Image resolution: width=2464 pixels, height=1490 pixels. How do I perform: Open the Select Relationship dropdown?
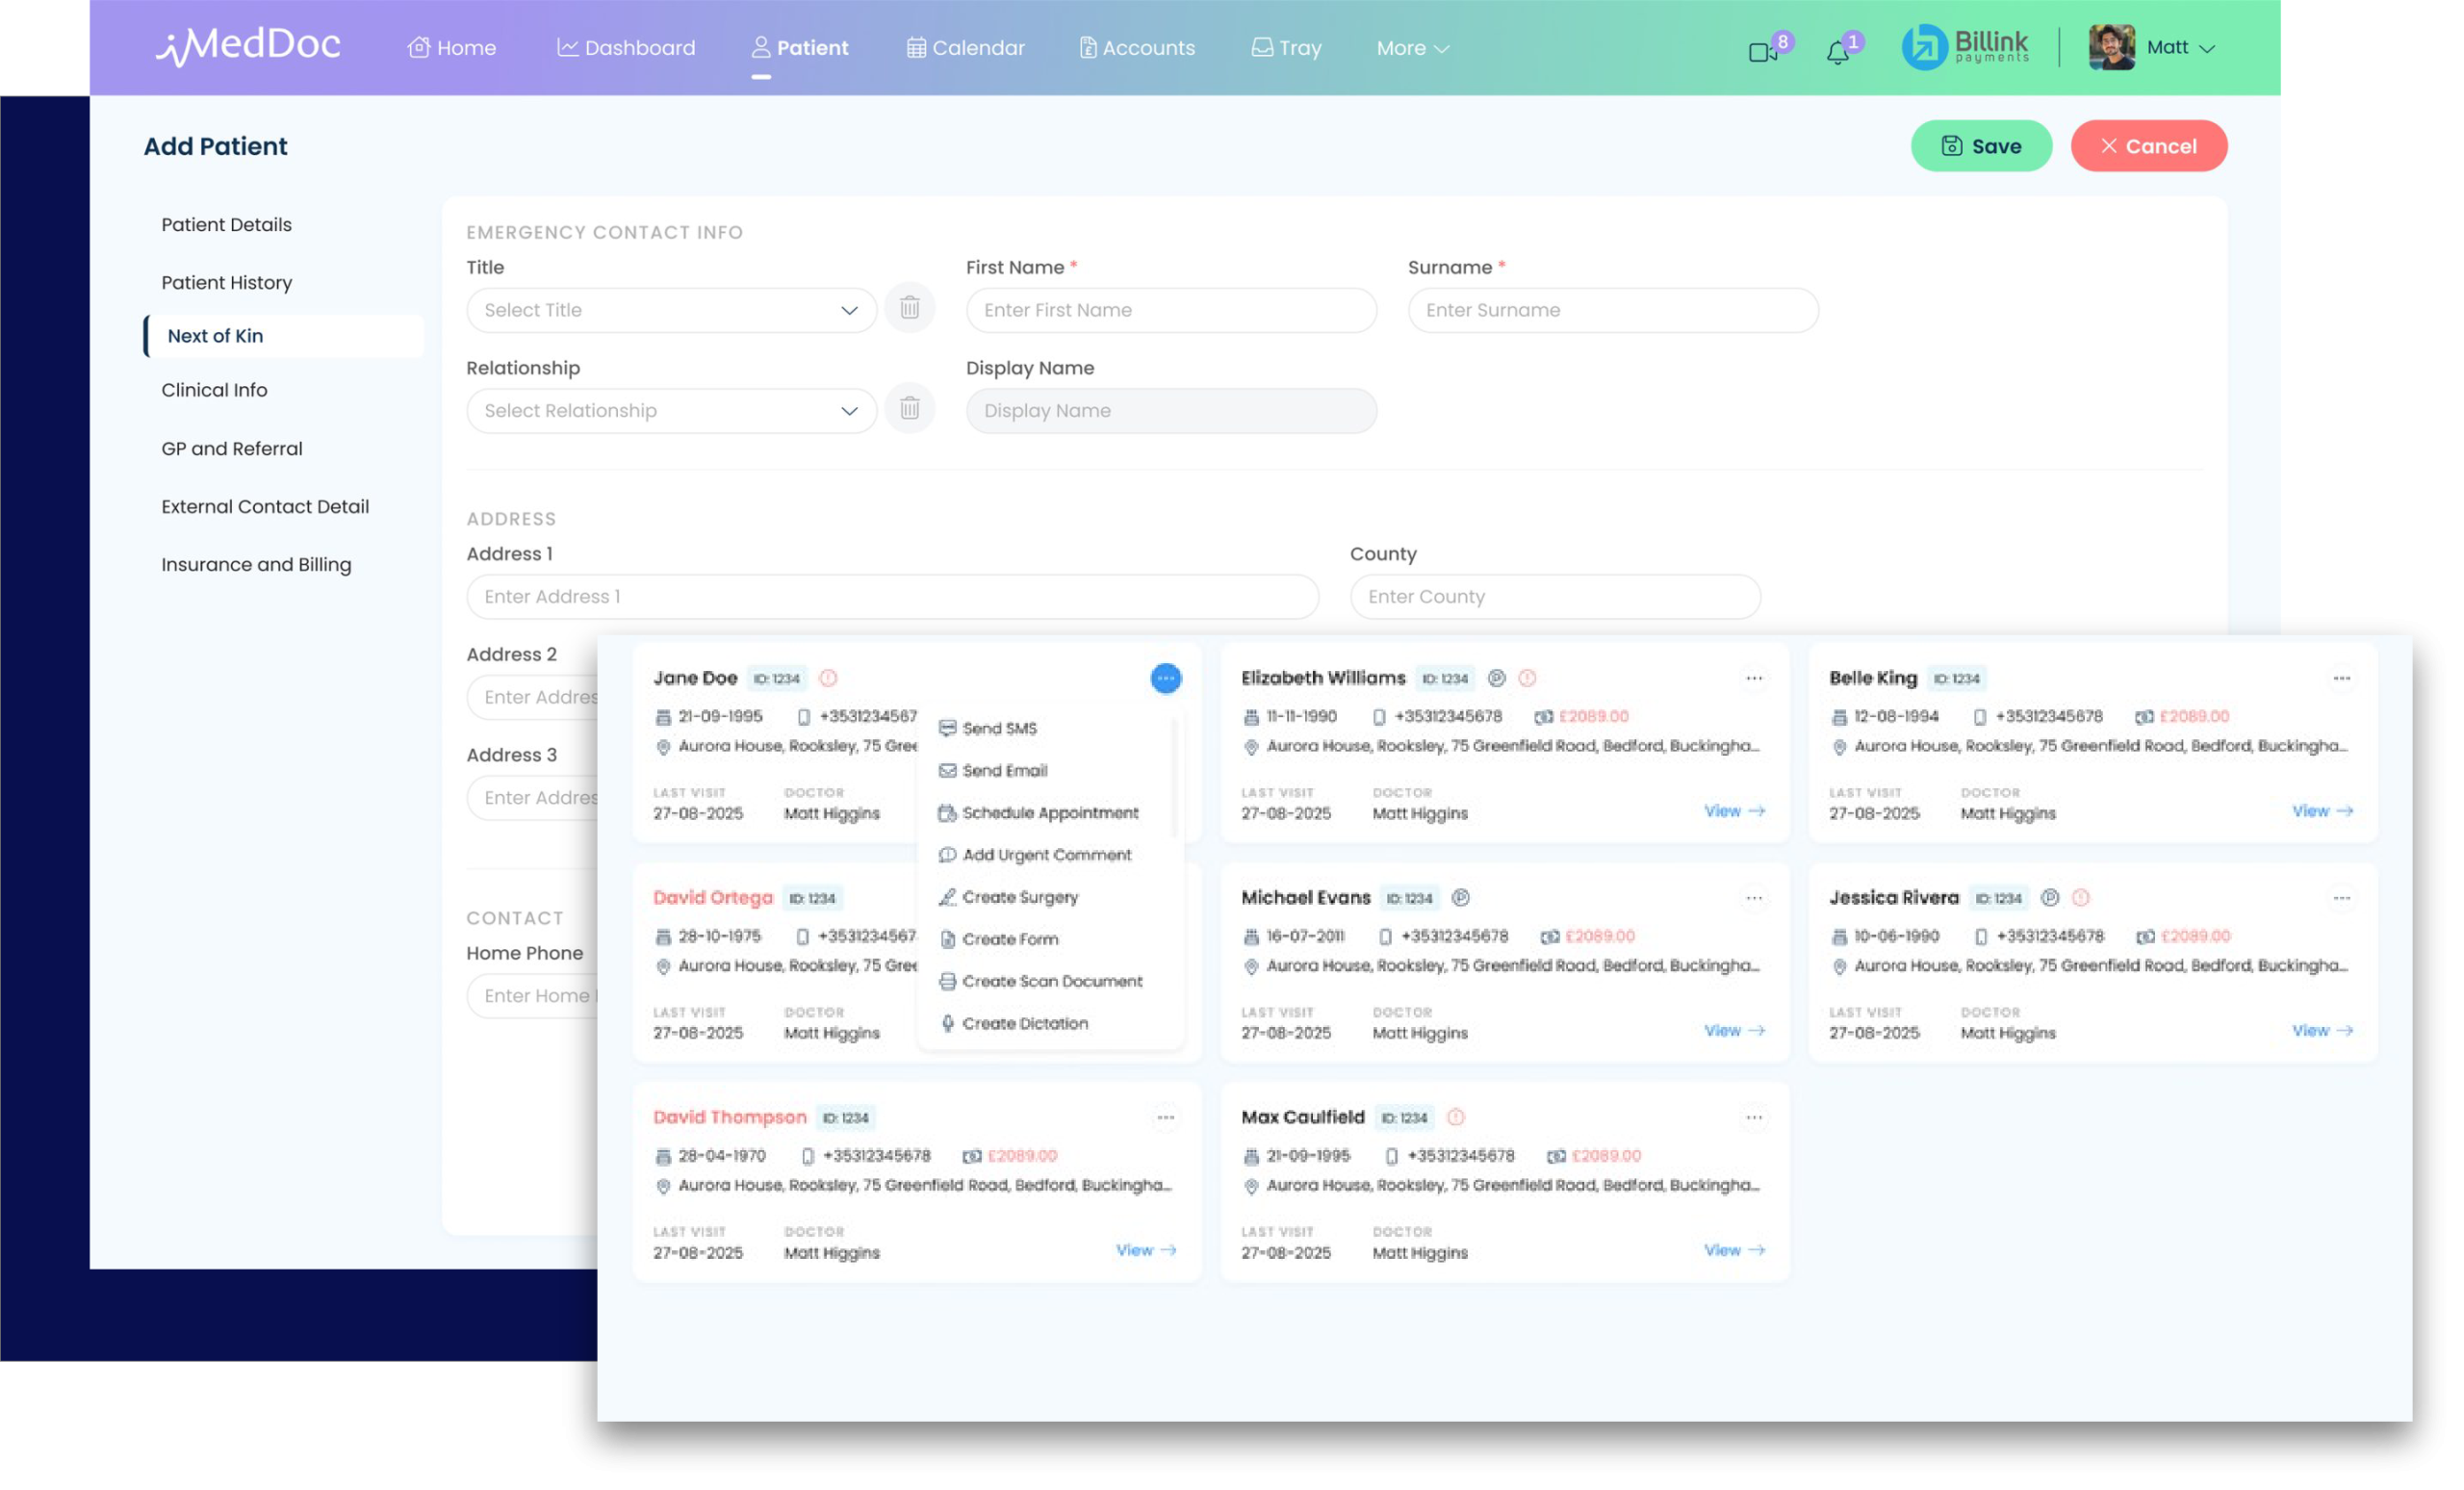(x=670, y=411)
